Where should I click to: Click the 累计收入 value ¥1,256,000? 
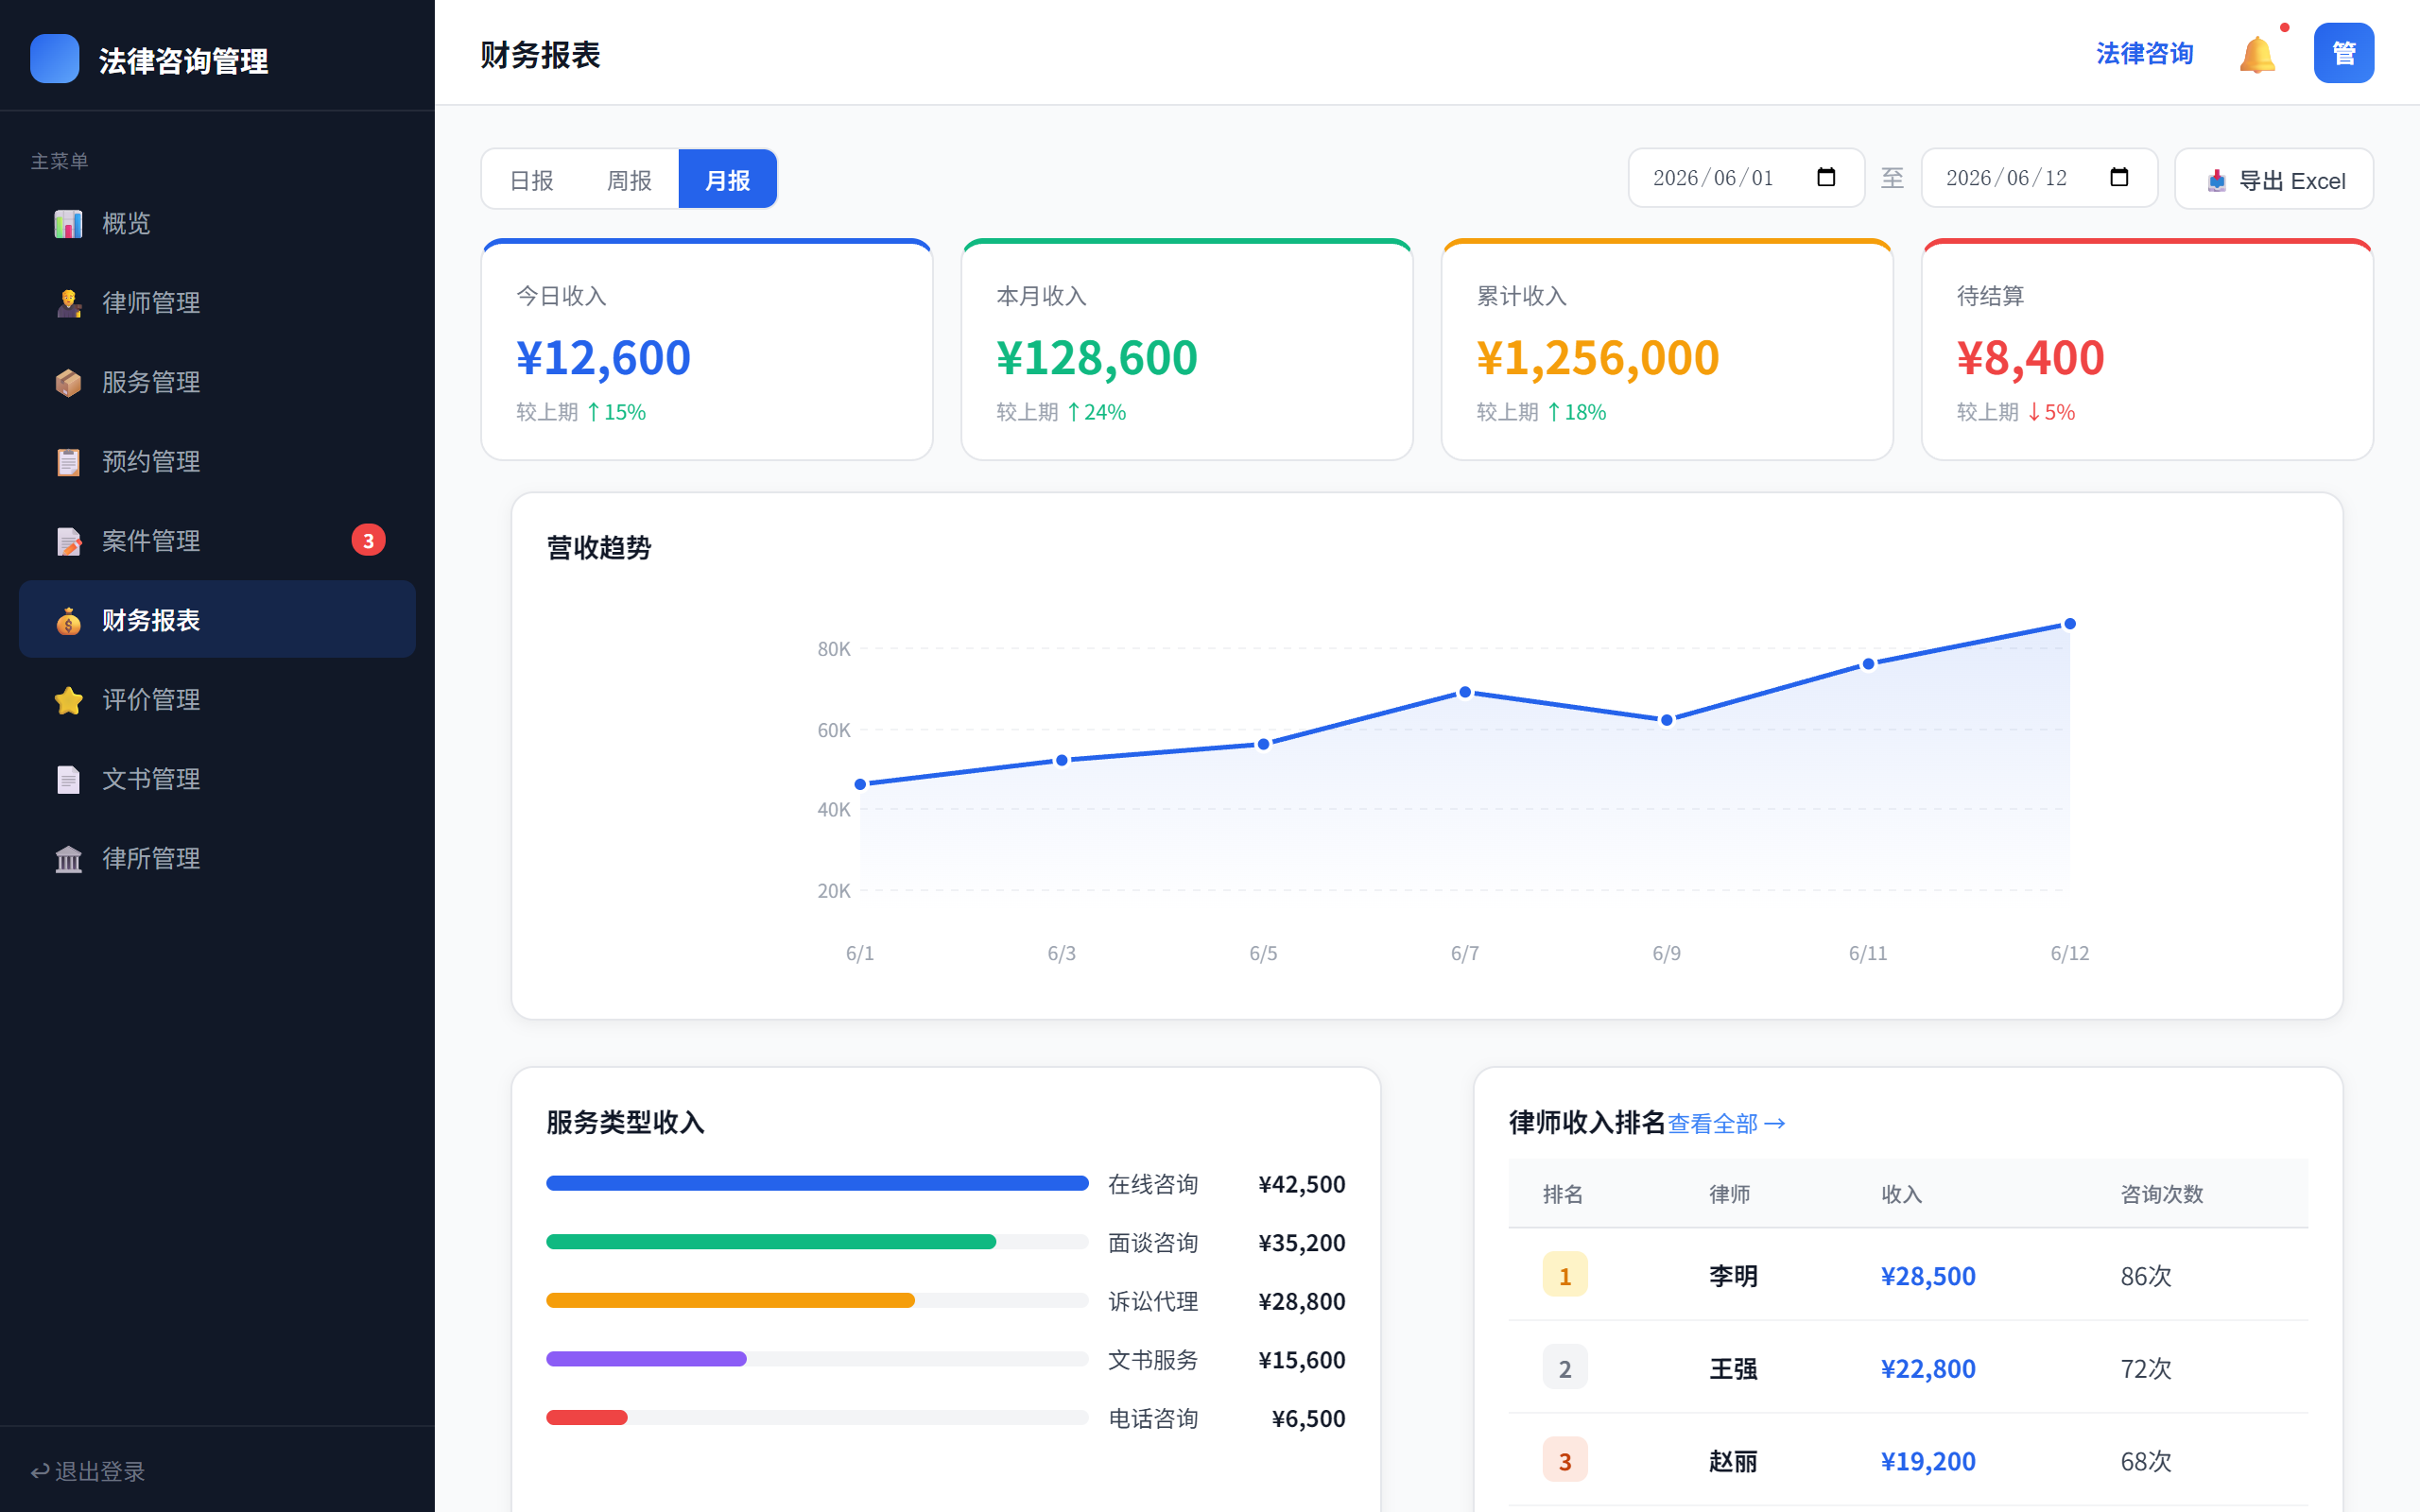1598,358
